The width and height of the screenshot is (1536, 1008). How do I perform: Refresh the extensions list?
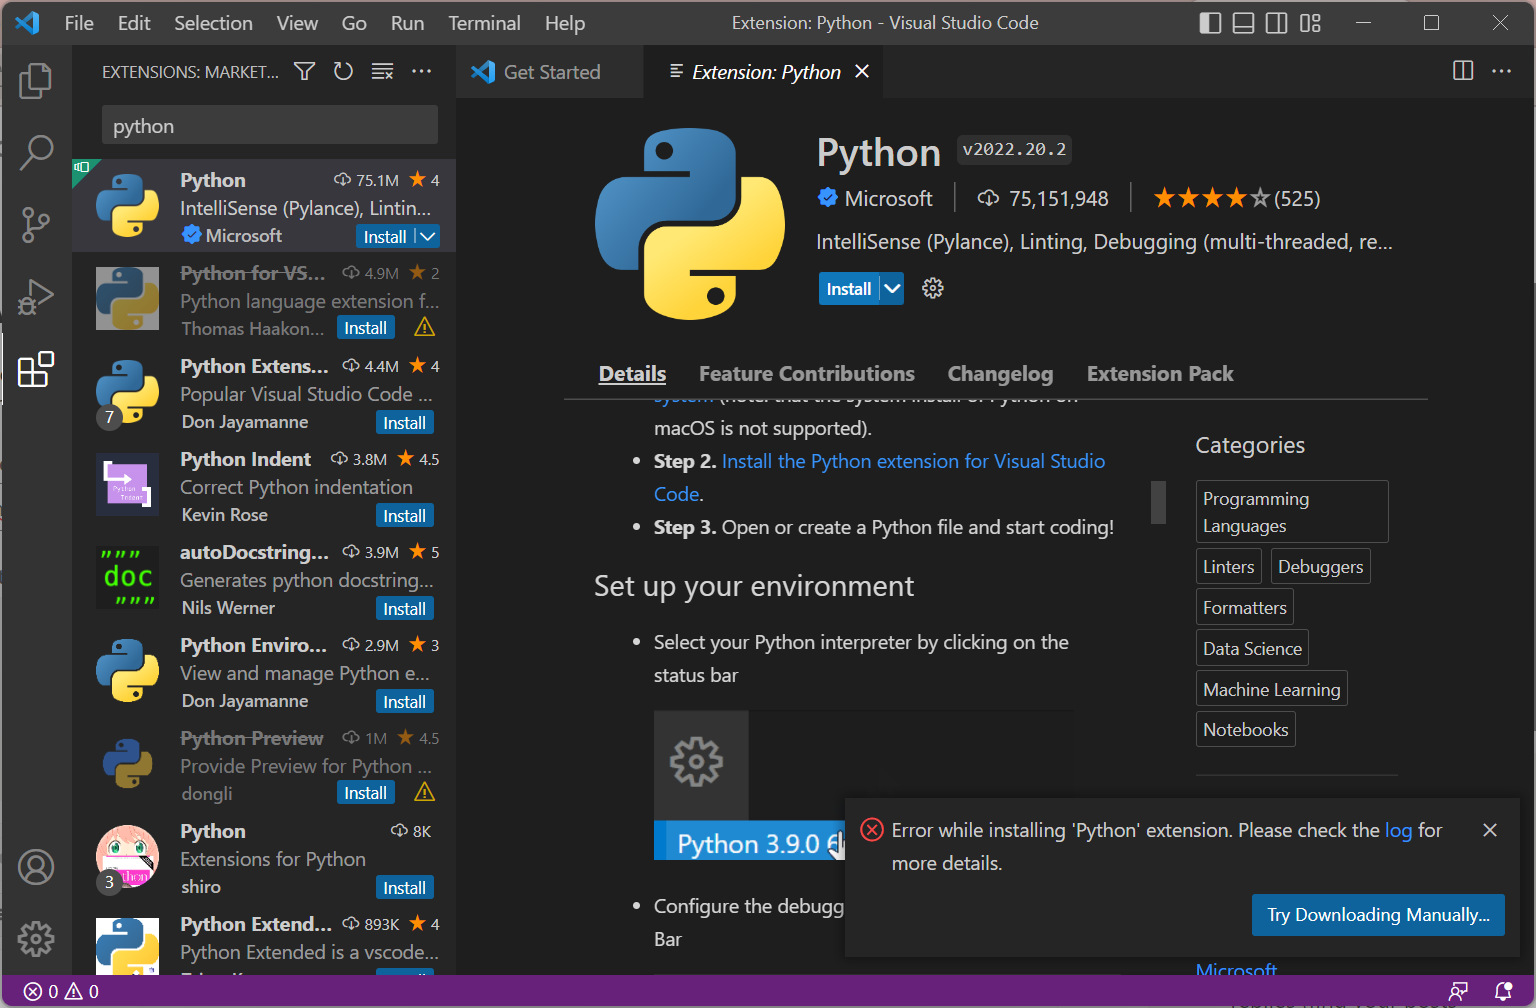343,71
